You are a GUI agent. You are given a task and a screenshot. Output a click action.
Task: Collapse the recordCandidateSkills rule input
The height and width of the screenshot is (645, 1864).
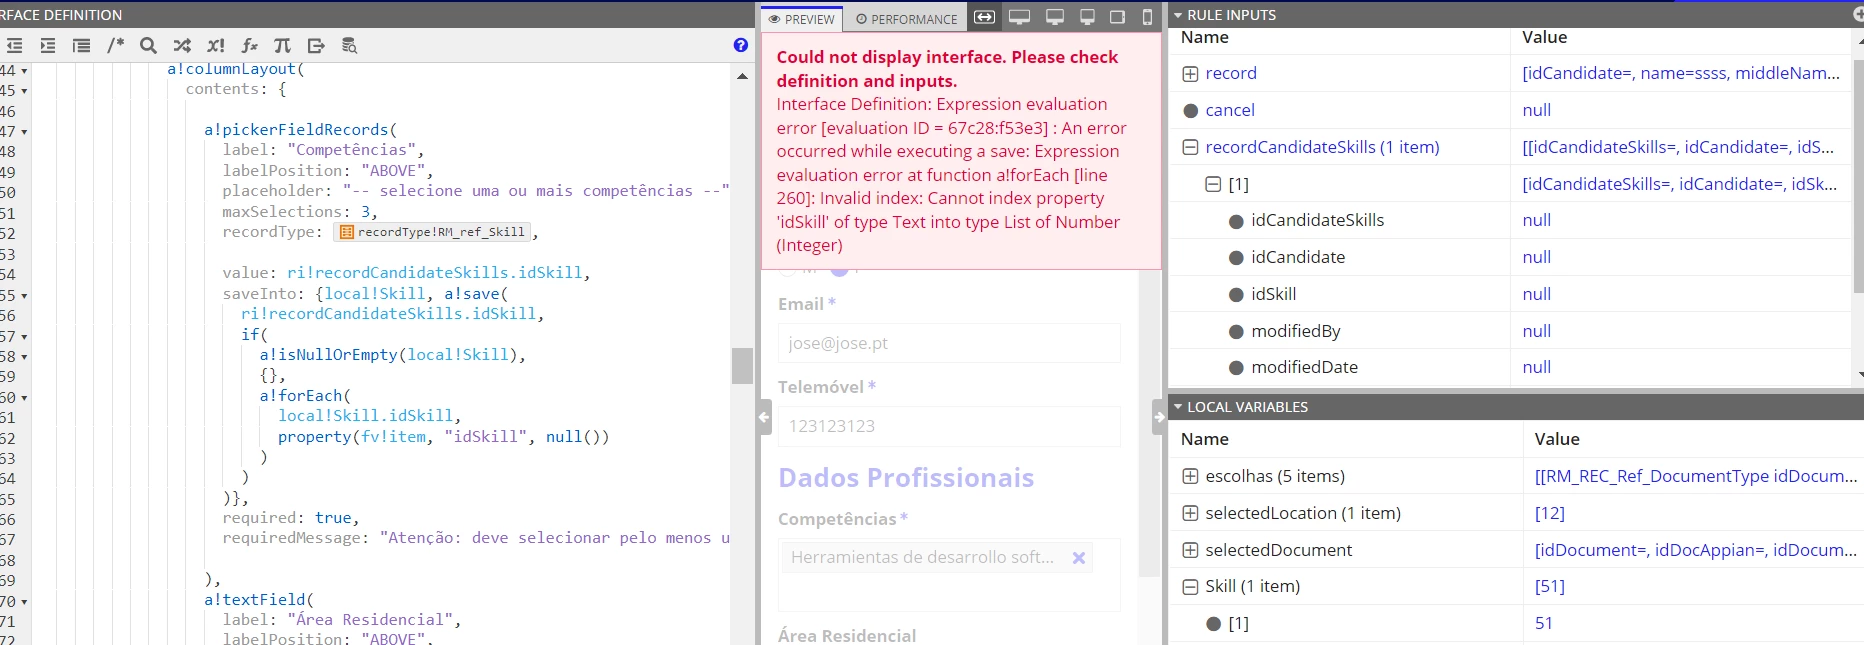(1190, 147)
